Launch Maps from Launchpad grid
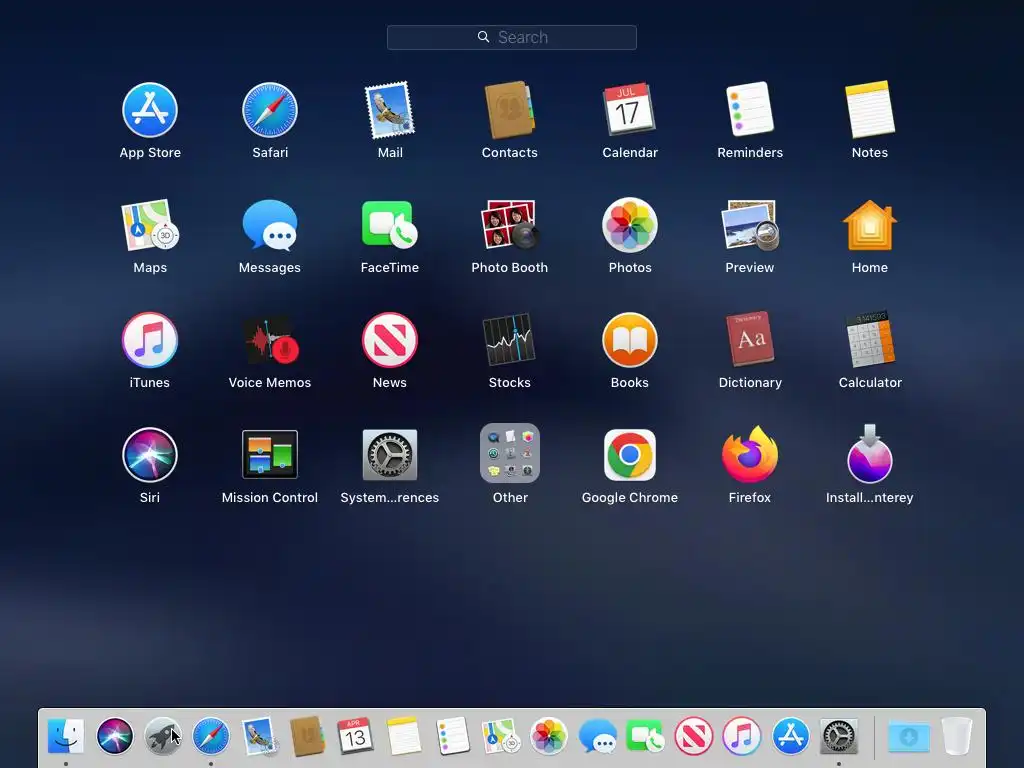 pyautogui.click(x=150, y=225)
